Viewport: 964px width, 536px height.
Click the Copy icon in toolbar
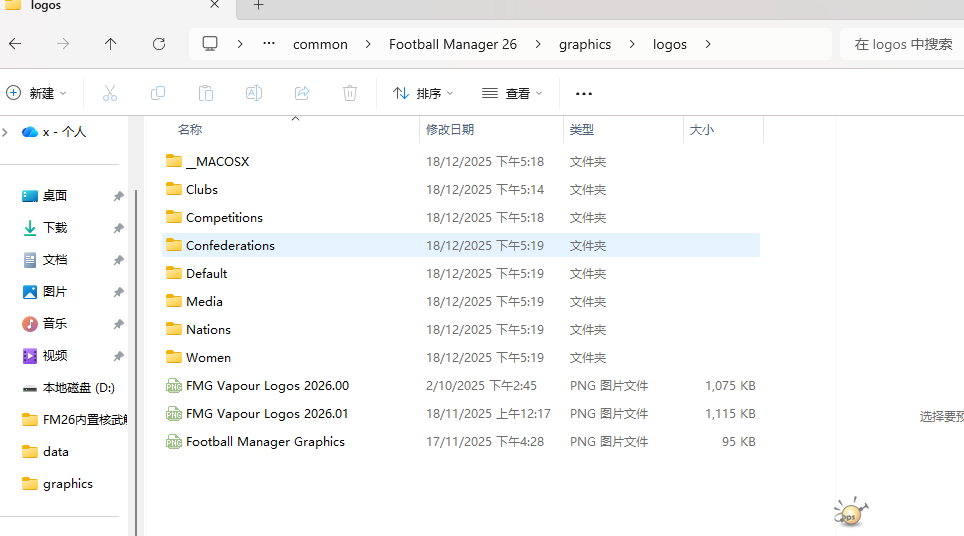(158, 93)
